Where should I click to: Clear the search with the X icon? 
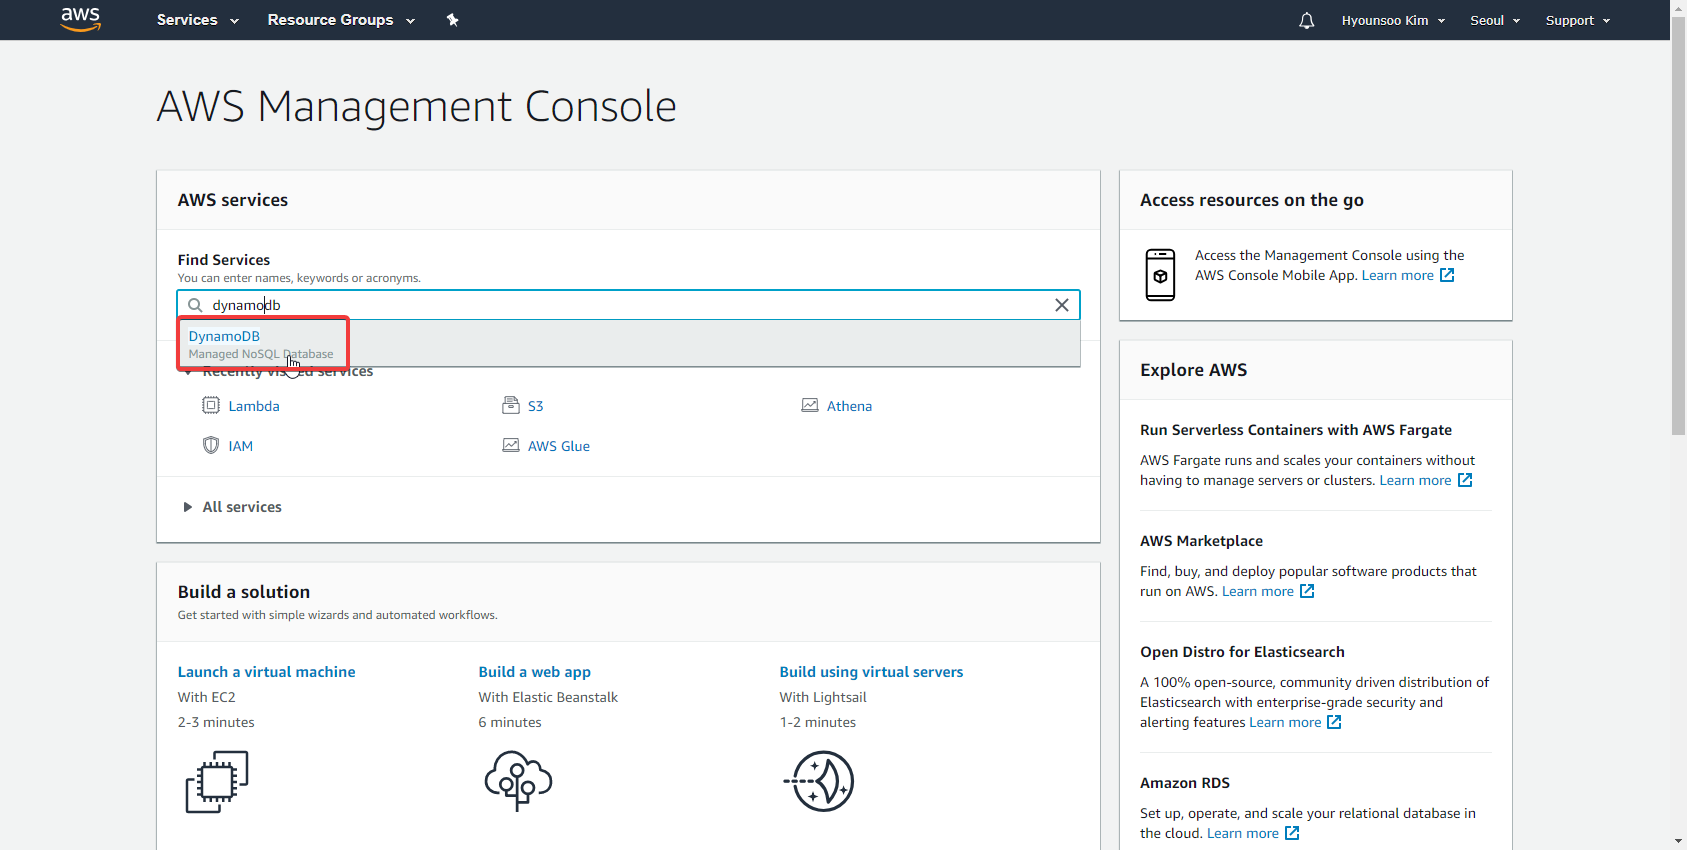tap(1062, 305)
